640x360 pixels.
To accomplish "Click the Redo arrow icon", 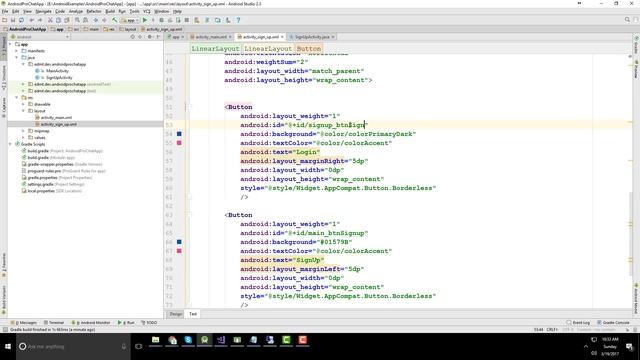I will (40, 20).
